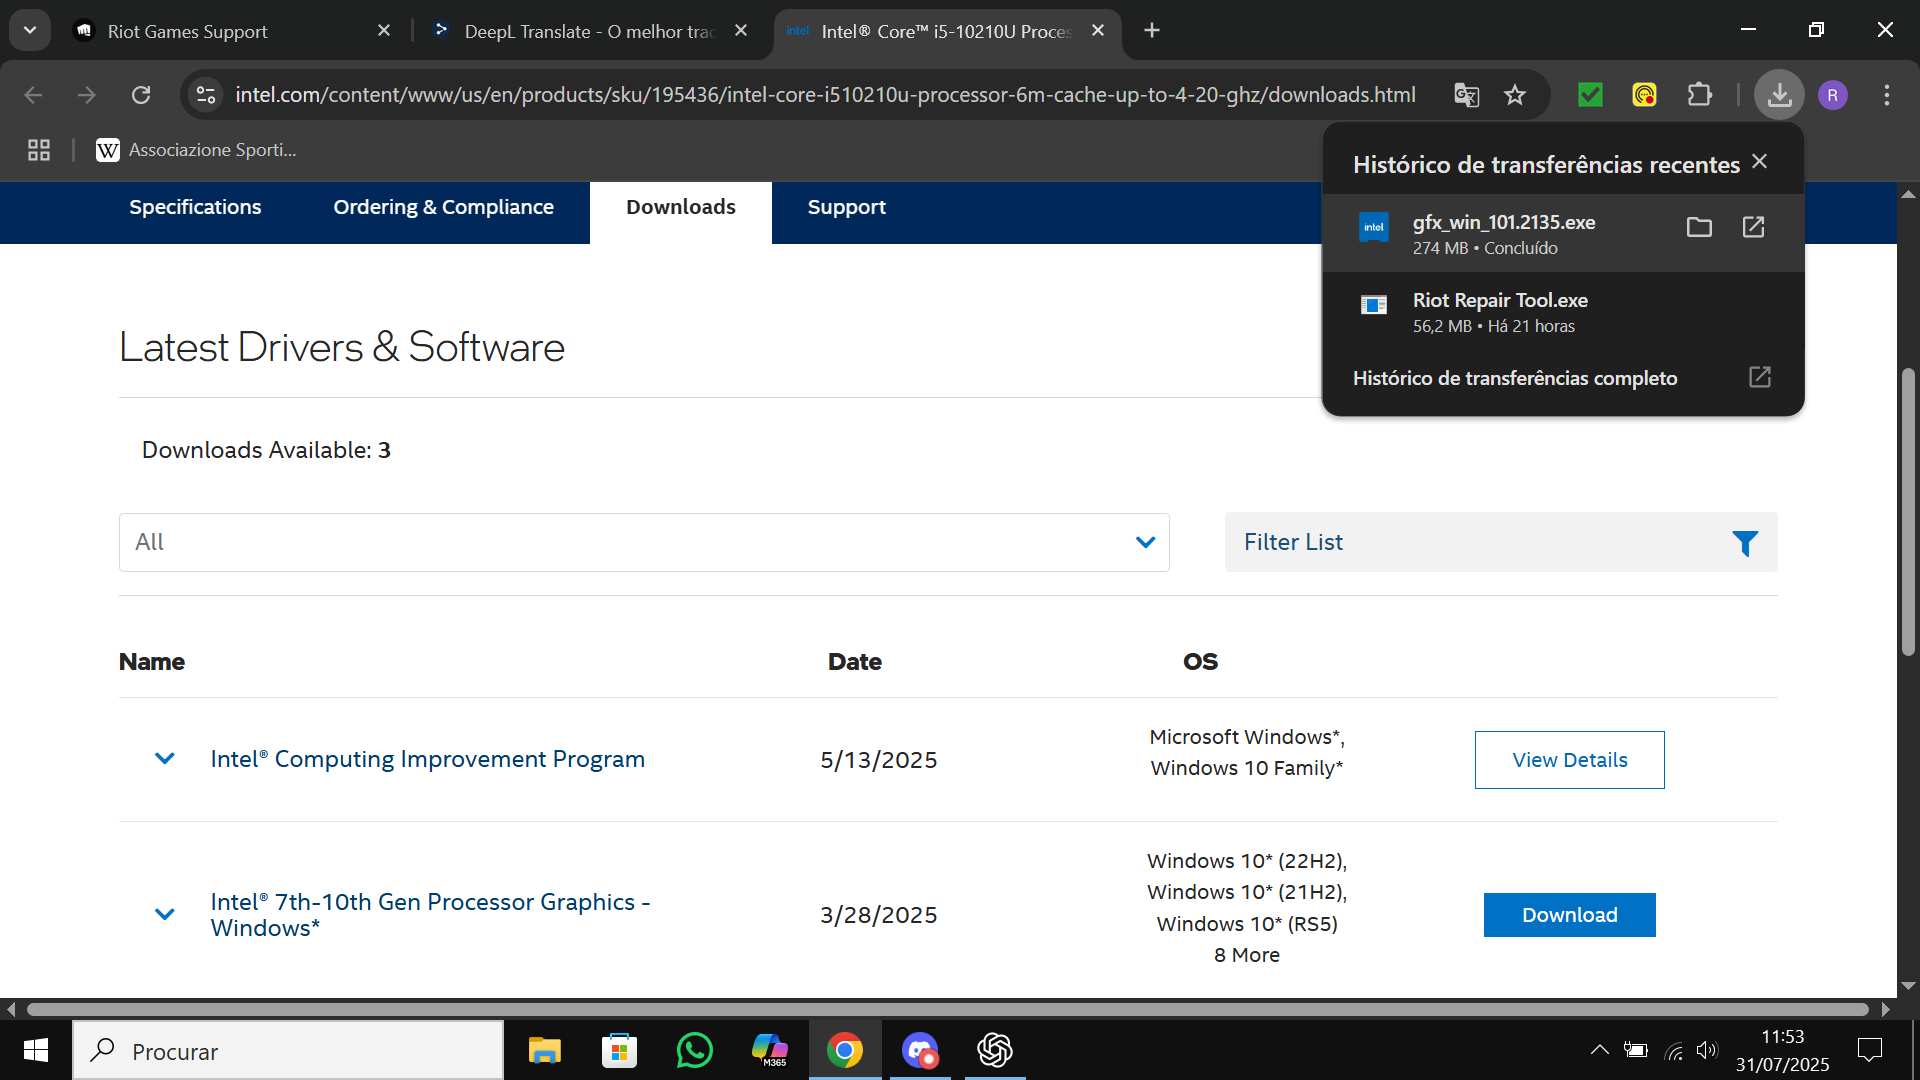This screenshot has height=1080, width=1920.
Task: Open the Associazione Sporti... bookmark
Action: 196,150
